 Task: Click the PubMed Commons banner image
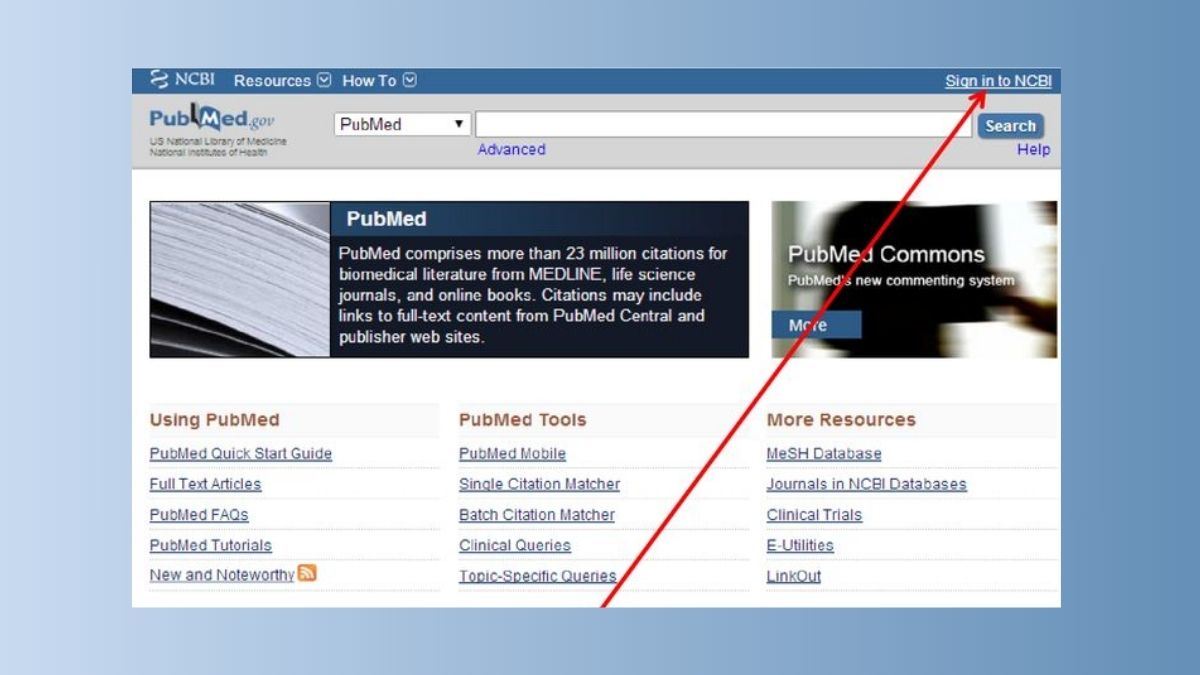[914, 279]
